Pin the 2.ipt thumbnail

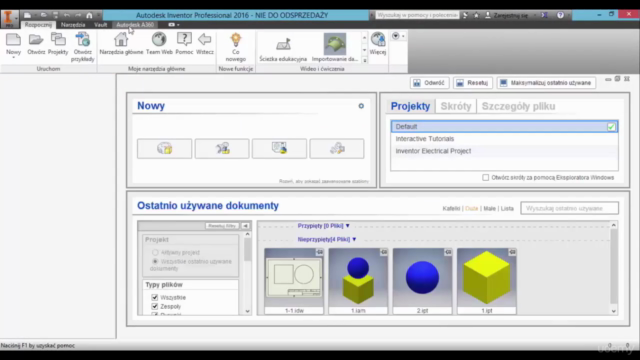tap(448, 252)
